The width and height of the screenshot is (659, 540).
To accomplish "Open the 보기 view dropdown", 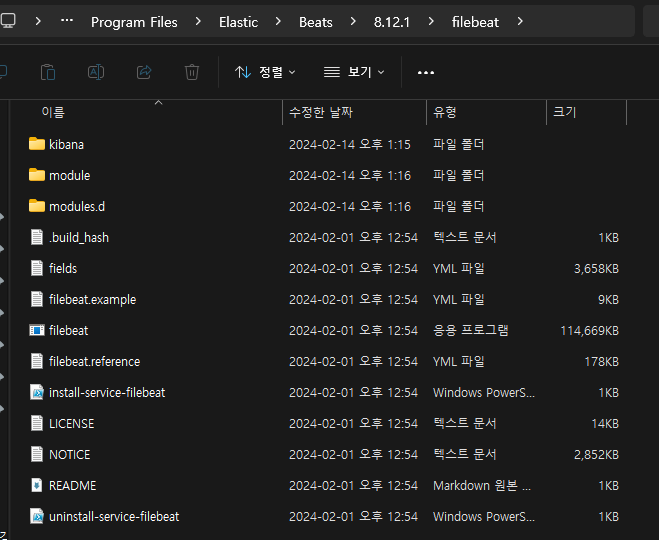I will point(354,72).
